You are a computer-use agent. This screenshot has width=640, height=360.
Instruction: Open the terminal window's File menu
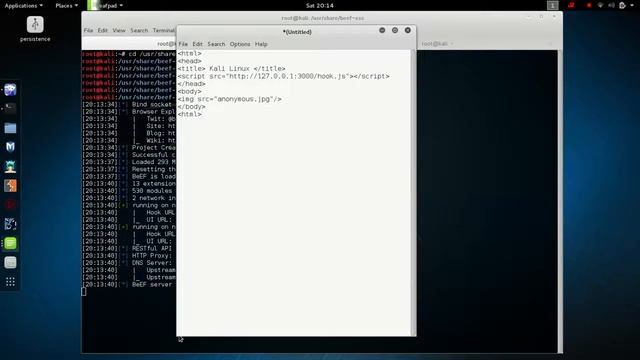pyautogui.click(x=88, y=30)
